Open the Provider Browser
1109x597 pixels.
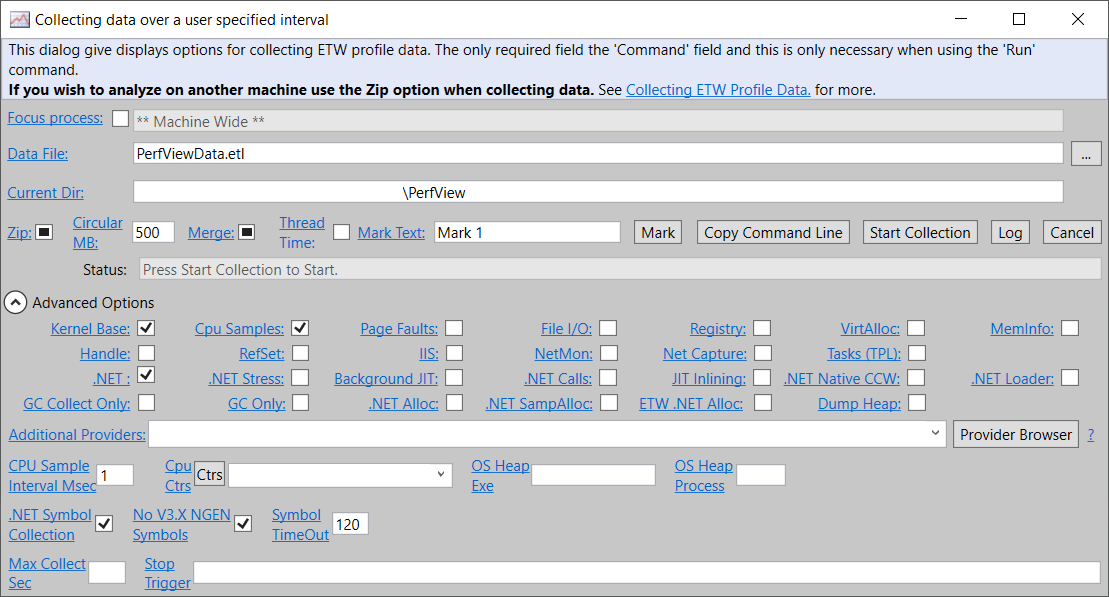1016,434
